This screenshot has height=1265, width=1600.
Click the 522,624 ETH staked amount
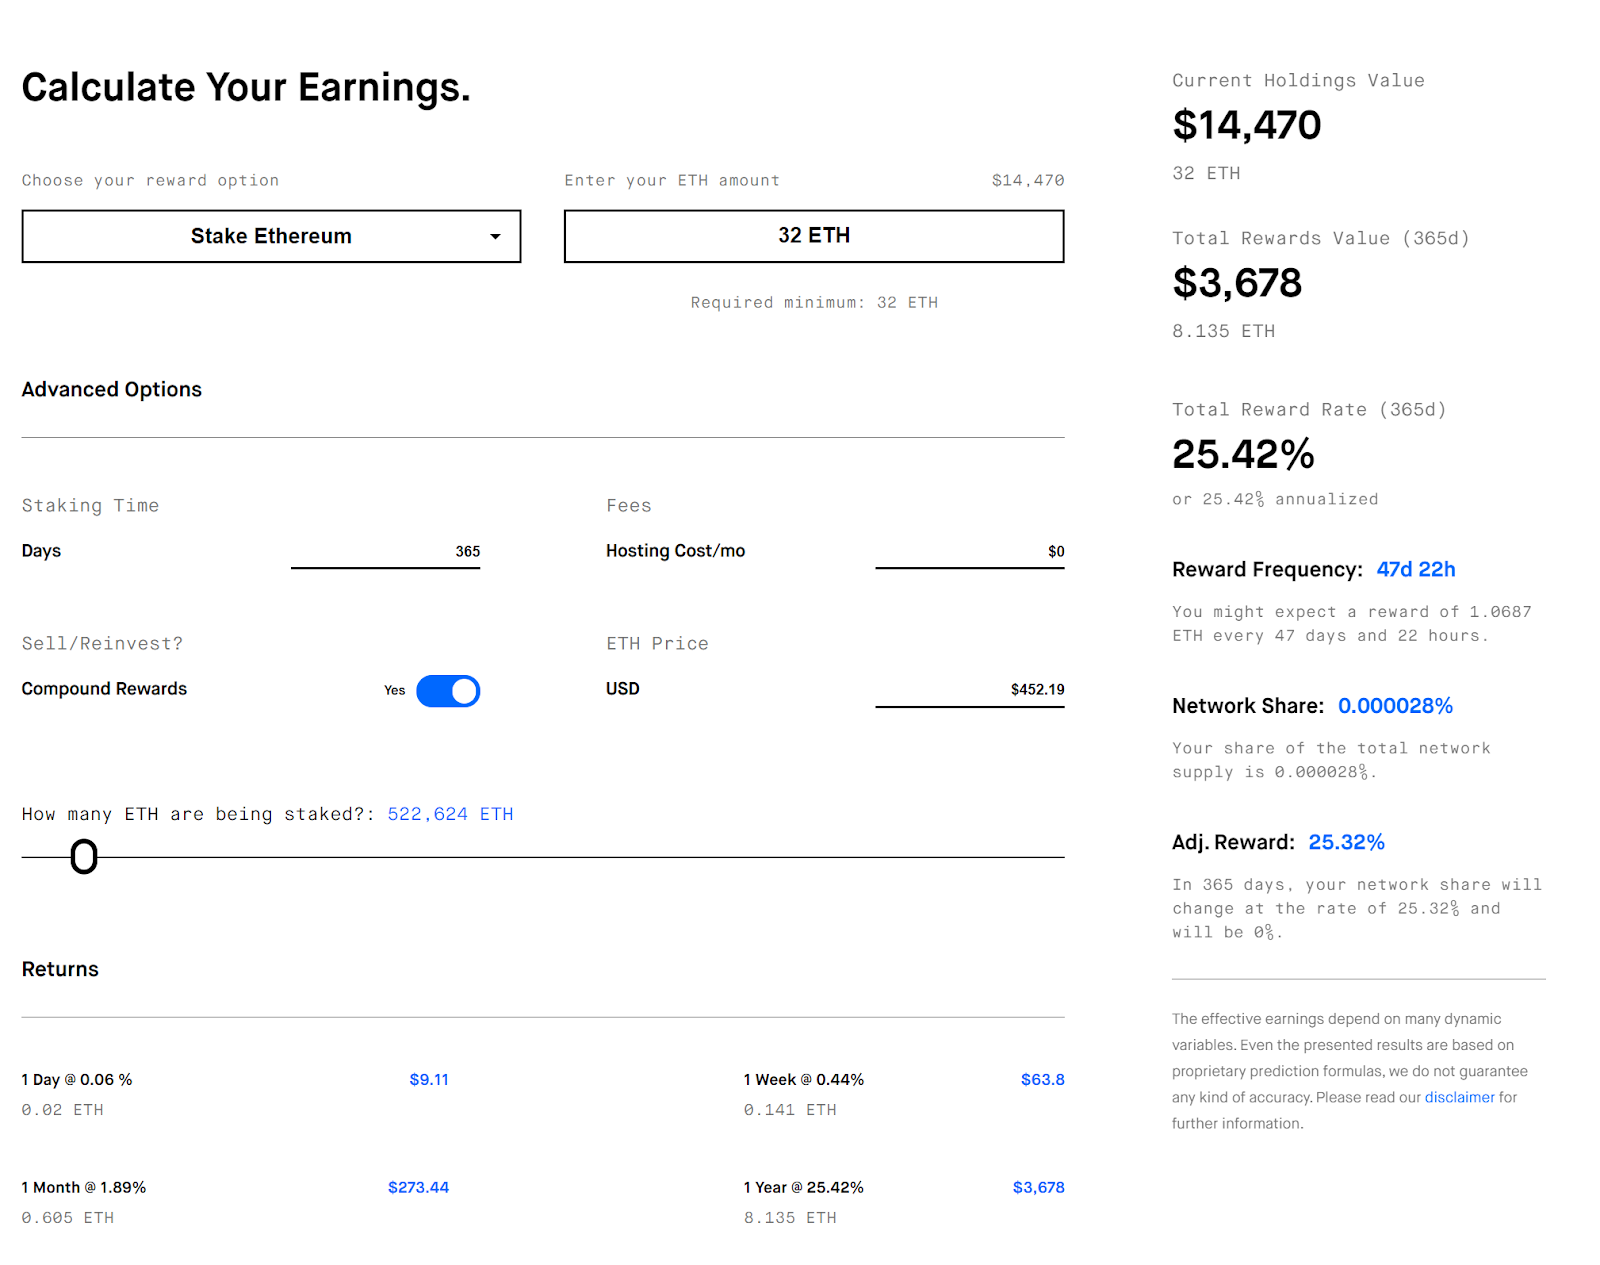point(450,814)
